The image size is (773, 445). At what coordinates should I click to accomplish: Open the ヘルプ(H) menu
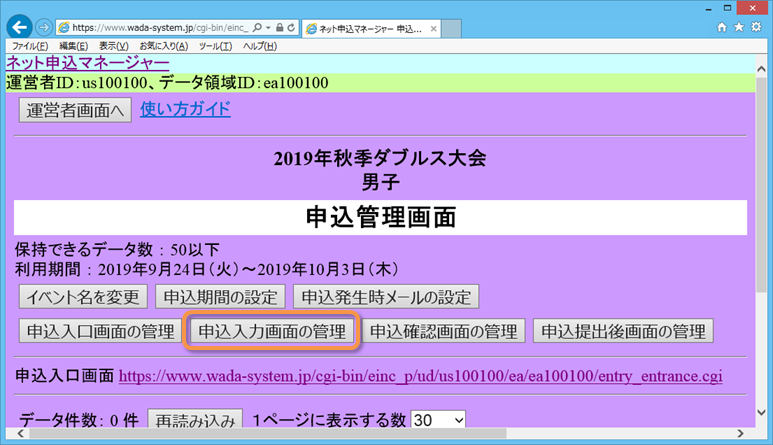(x=260, y=46)
